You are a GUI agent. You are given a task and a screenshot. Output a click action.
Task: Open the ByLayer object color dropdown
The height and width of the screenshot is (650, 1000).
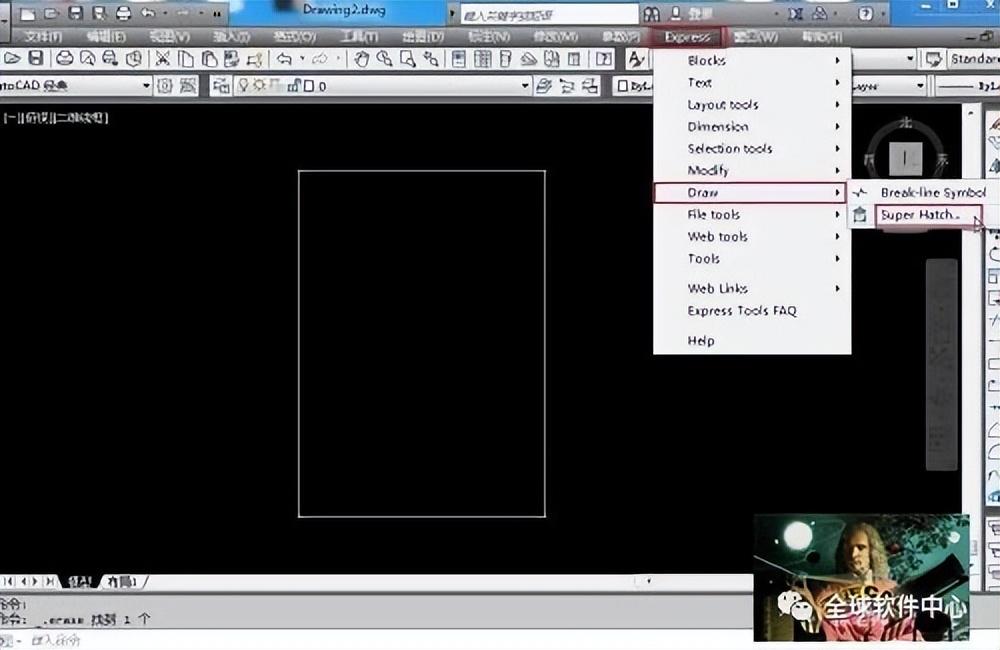click(632, 85)
